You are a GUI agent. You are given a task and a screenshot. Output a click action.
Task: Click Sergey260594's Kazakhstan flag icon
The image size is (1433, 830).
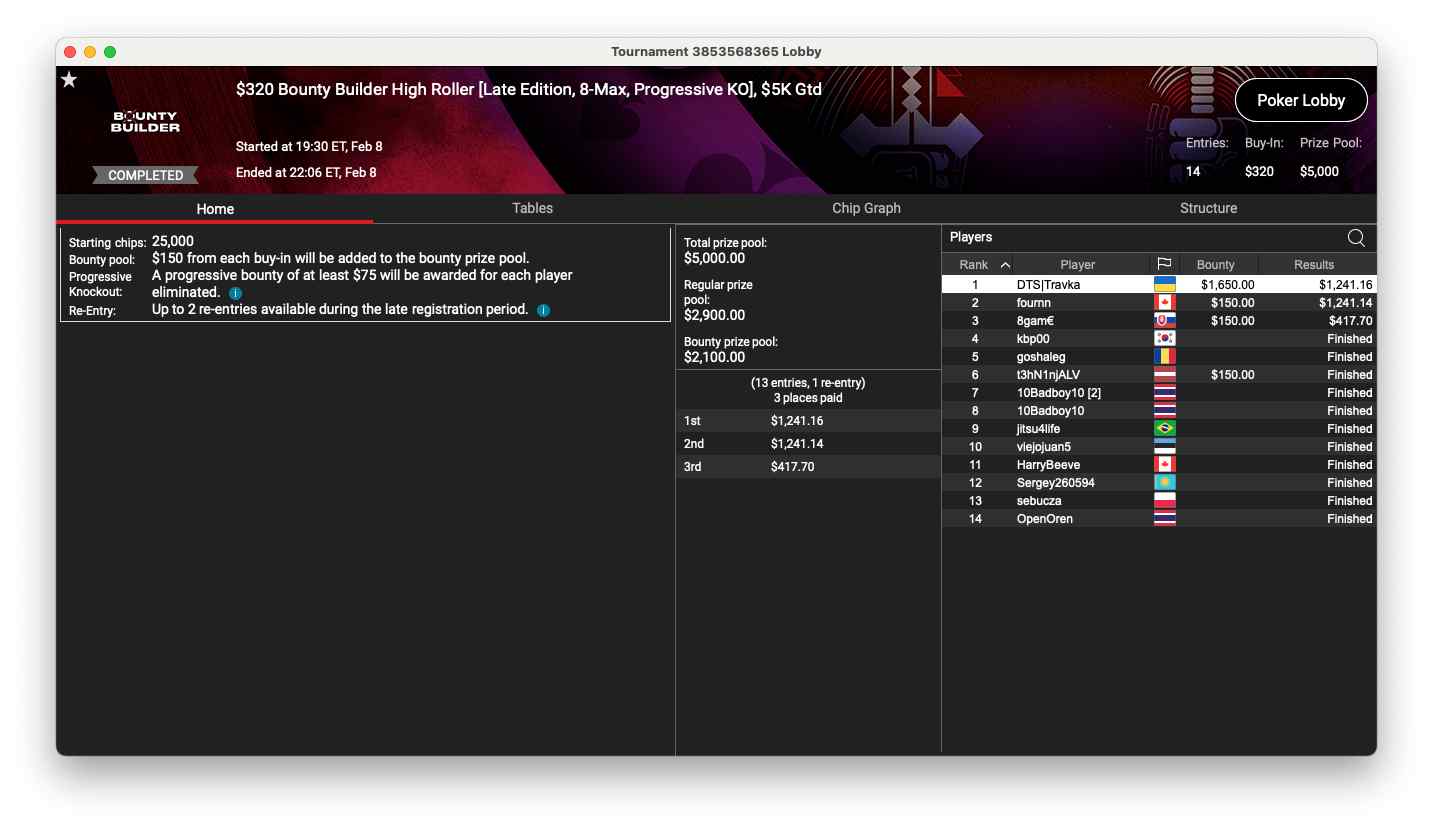click(x=1164, y=483)
